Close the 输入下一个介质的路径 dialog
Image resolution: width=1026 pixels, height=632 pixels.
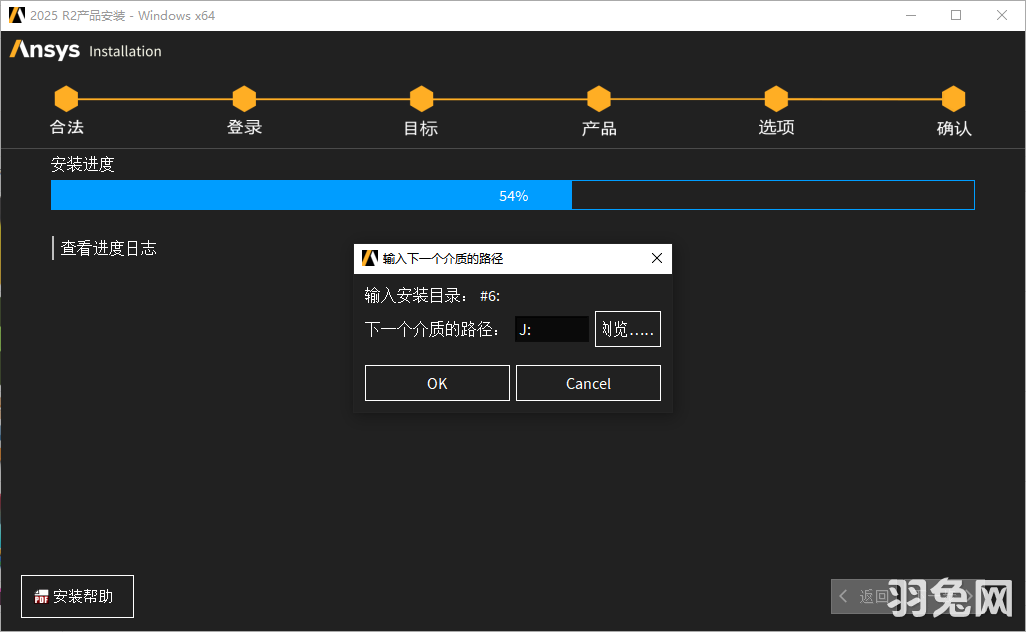point(657,258)
